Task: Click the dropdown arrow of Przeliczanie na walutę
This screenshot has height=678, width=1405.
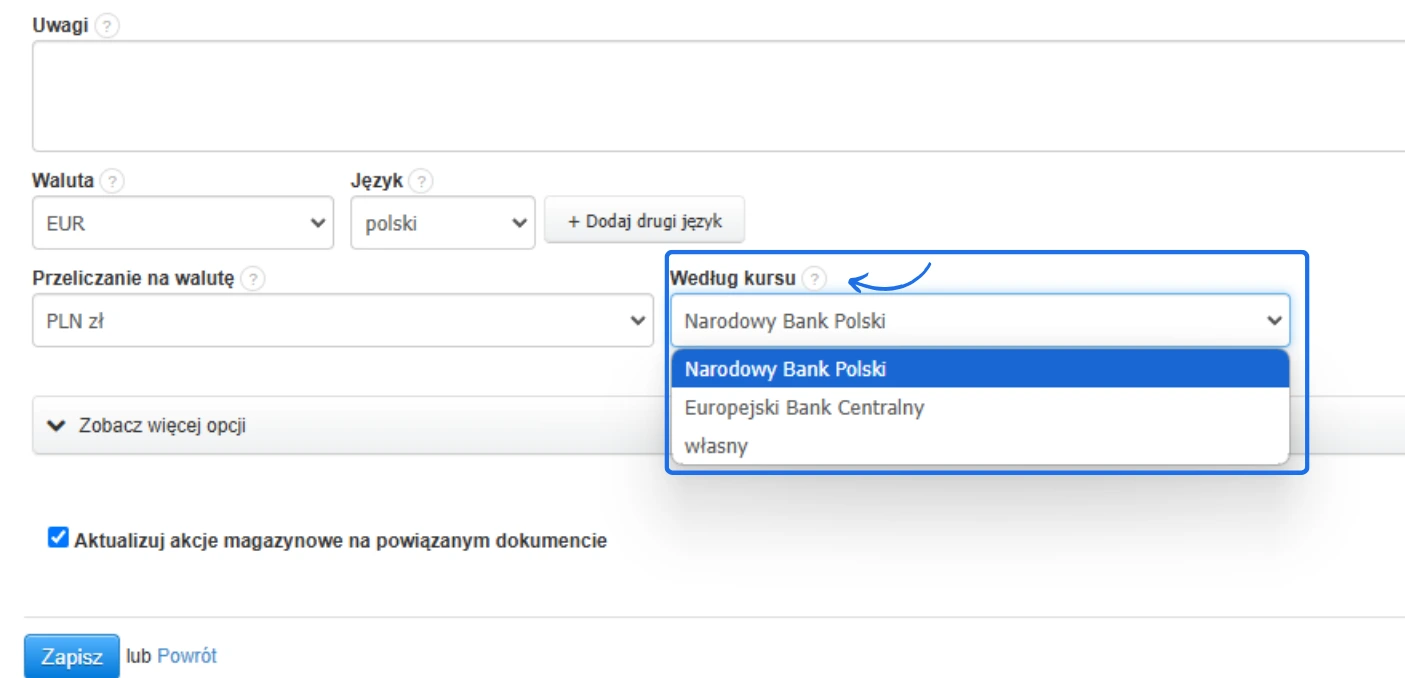Action: [640, 321]
